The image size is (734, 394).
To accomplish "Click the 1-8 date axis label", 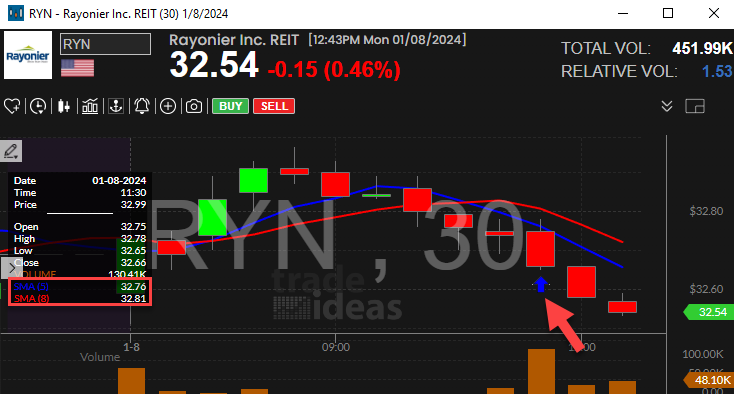I will [x=131, y=347].
